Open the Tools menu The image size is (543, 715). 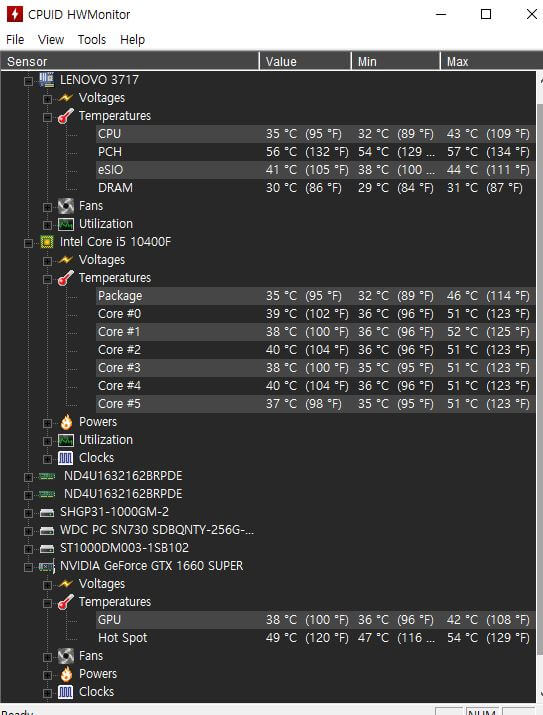pos(92,40)
